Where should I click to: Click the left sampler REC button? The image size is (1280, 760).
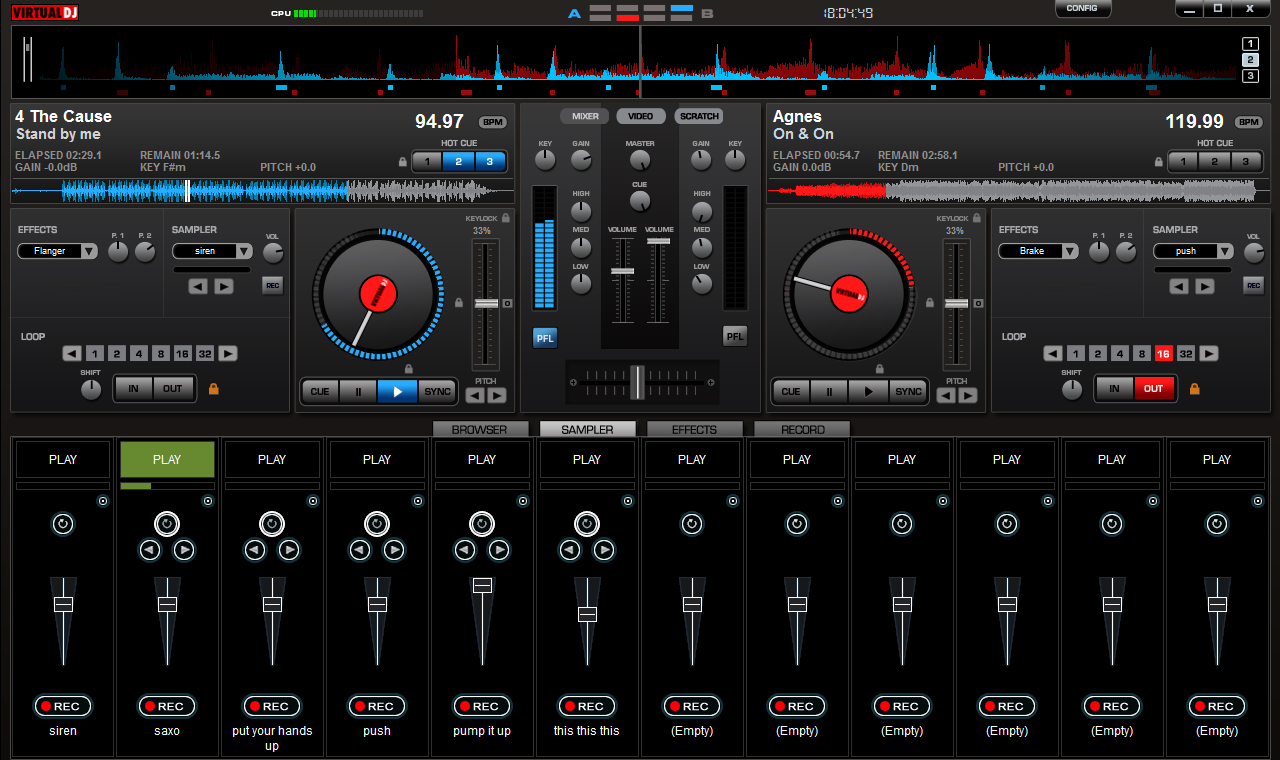pos(272,286)
